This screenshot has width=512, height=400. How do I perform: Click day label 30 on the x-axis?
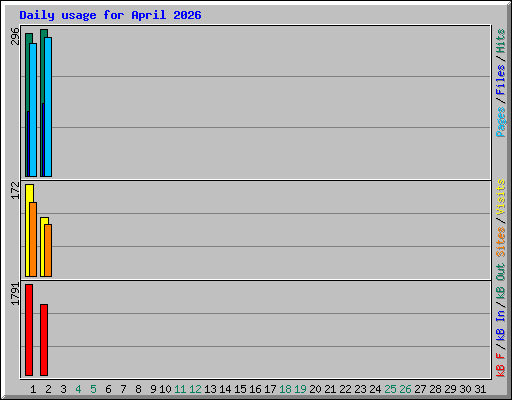pos(465,389)
